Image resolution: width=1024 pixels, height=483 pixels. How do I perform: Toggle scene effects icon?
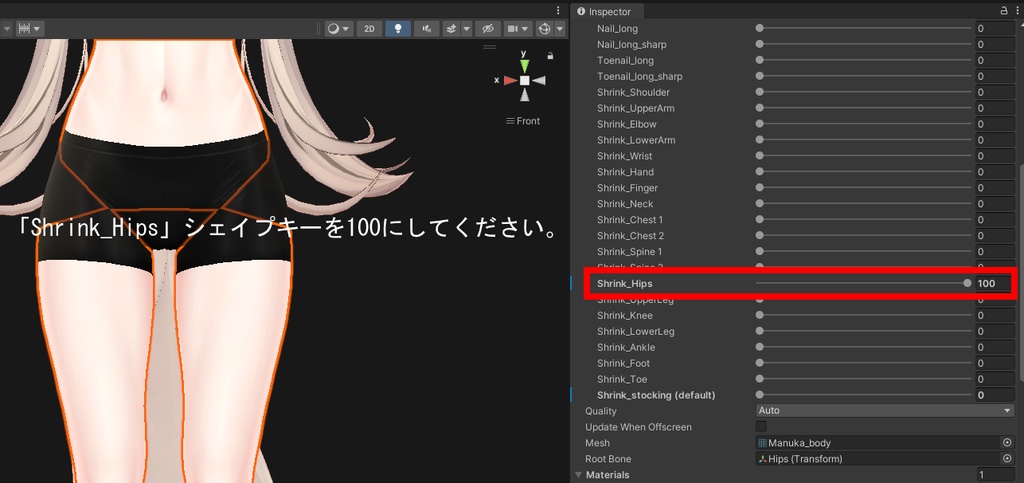coord(451,29)
